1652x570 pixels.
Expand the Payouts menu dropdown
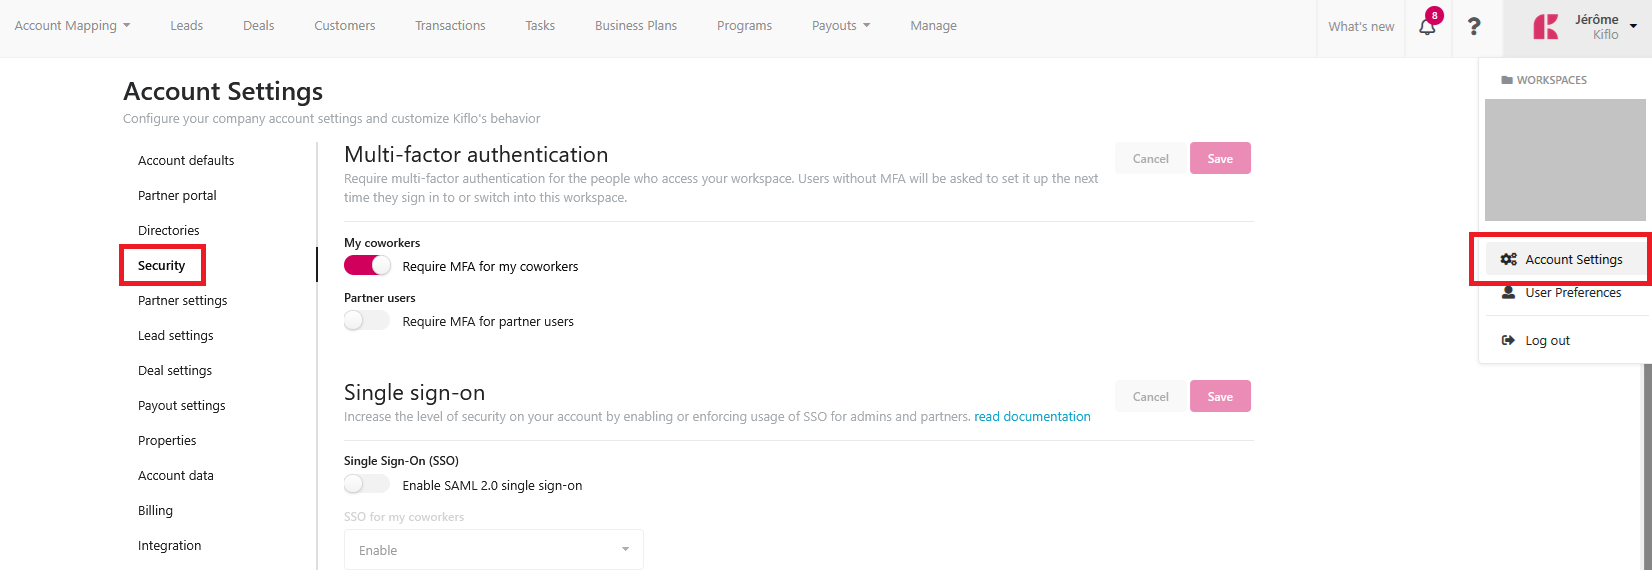click(x=841, y=25)
